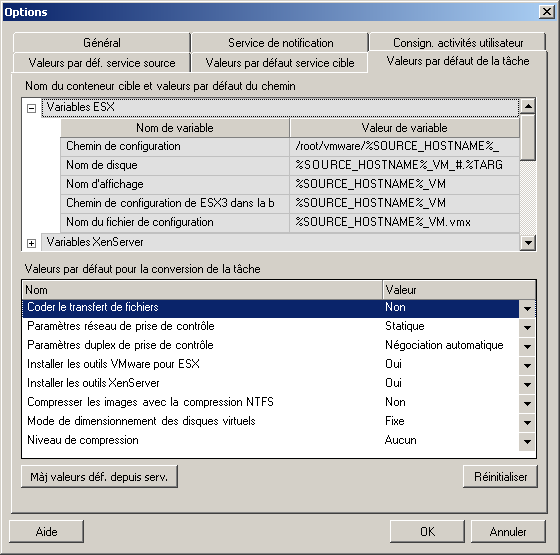Viewport: 560px width, 555px height.
Task: Open the Service de notification tab
Action: tap(280, 43)
